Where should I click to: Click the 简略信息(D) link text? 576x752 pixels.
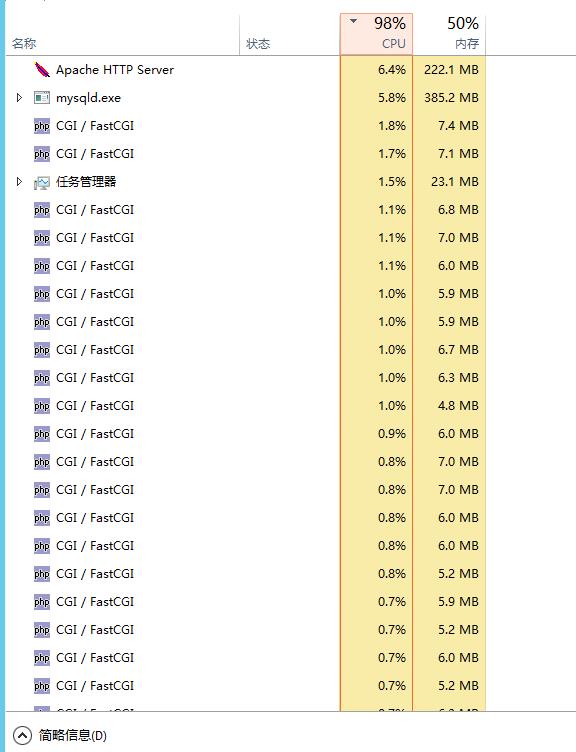(x=73, y=735)
